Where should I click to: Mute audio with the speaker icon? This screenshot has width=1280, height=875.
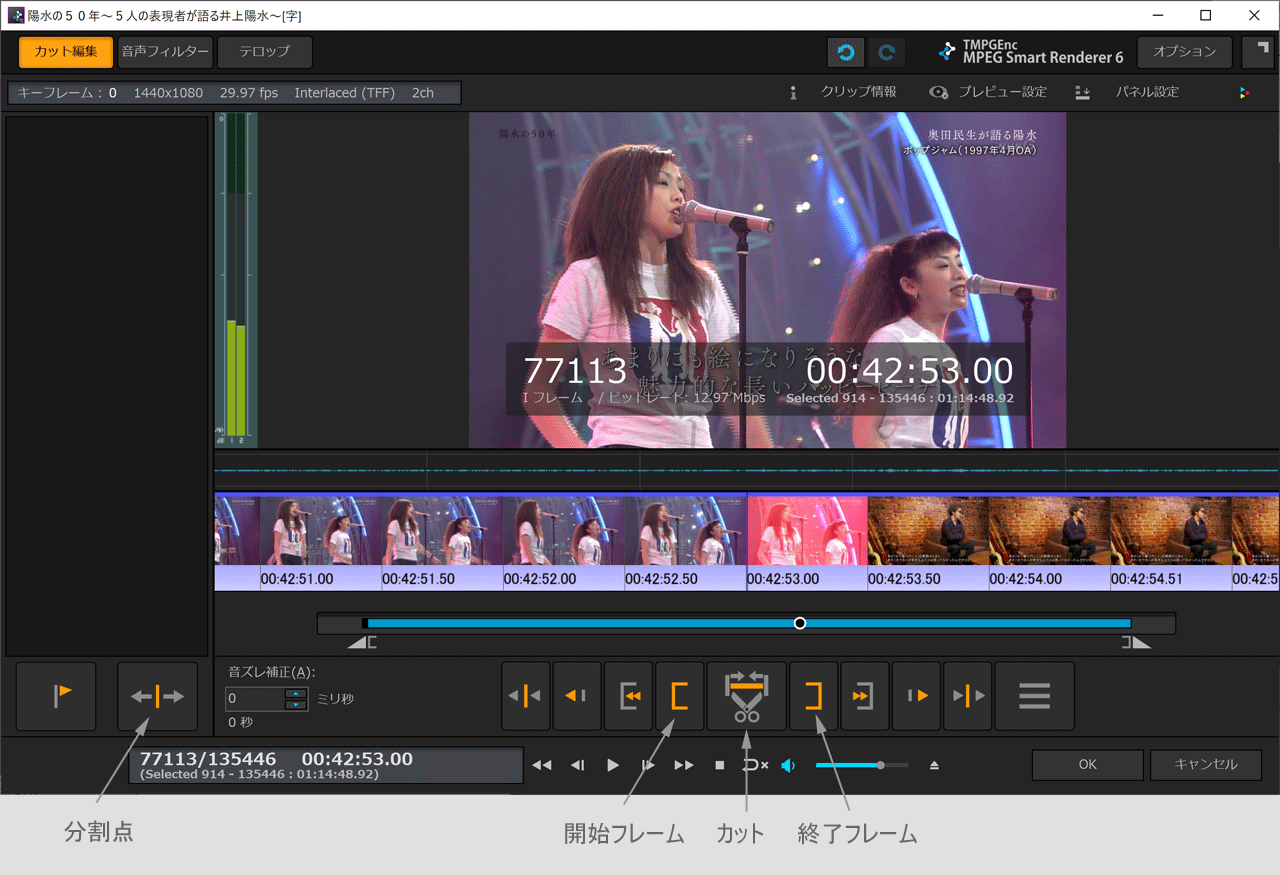[x=789, y=765]
